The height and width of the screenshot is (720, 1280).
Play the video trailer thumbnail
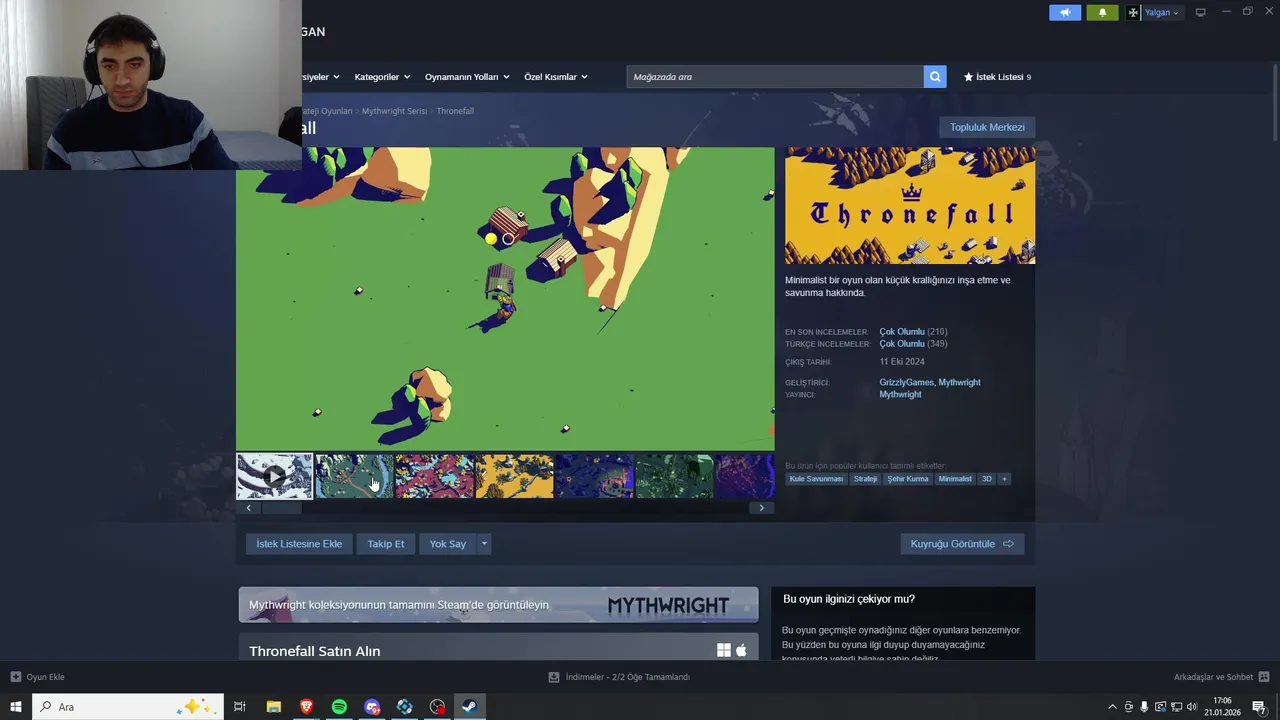[274, 476]
